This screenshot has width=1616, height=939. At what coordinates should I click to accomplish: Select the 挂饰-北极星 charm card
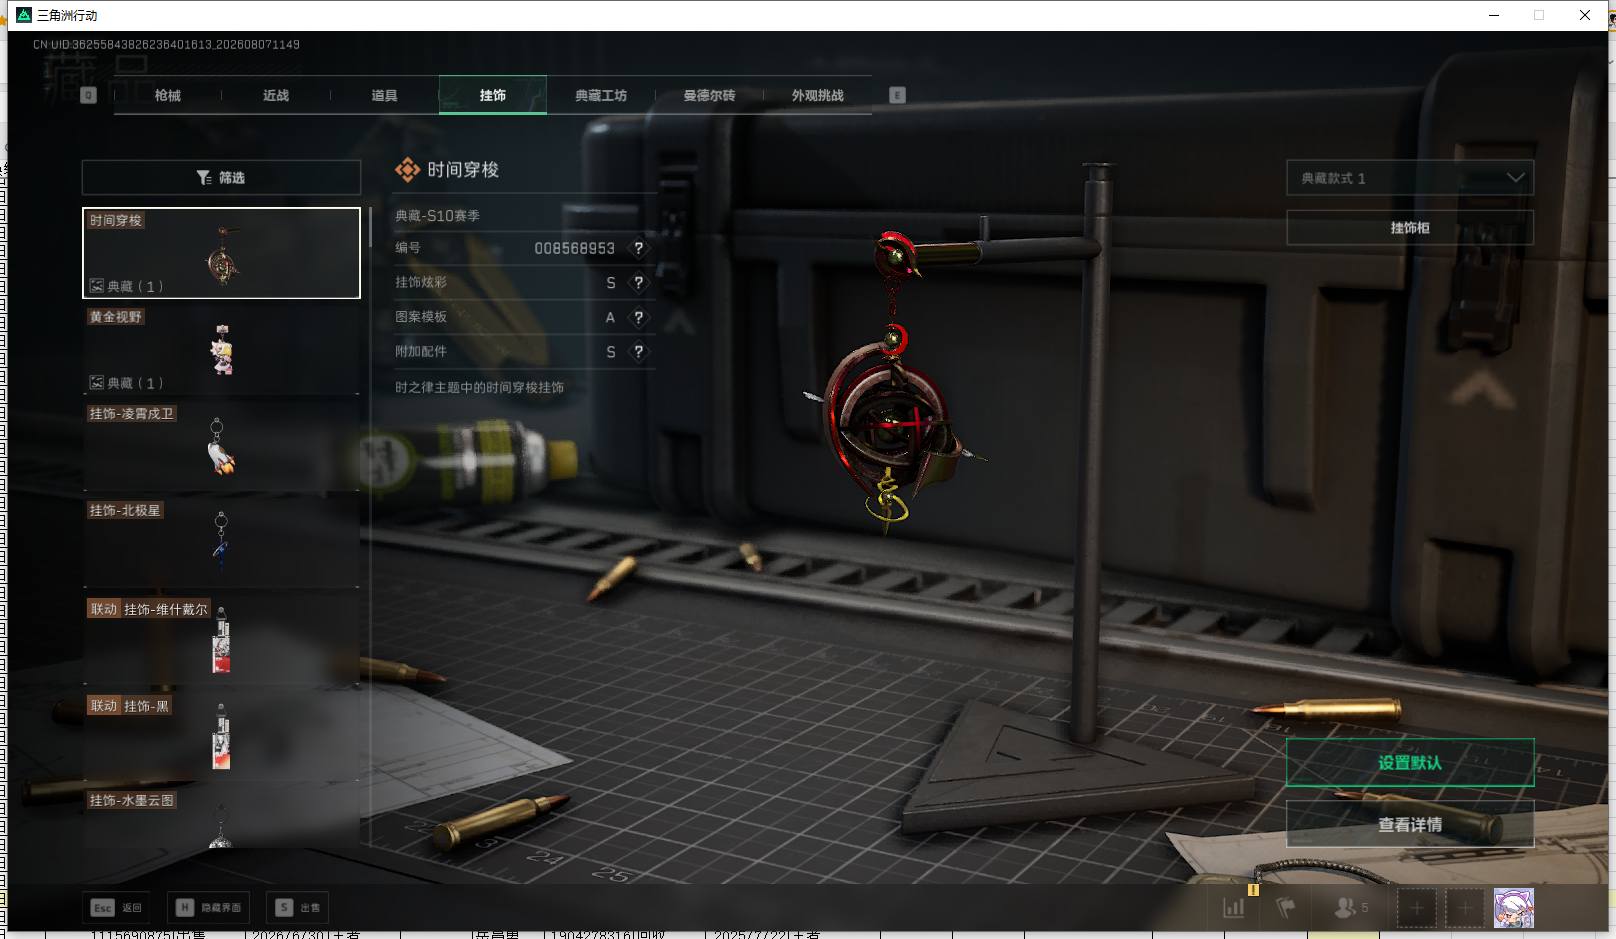[221, 543]
